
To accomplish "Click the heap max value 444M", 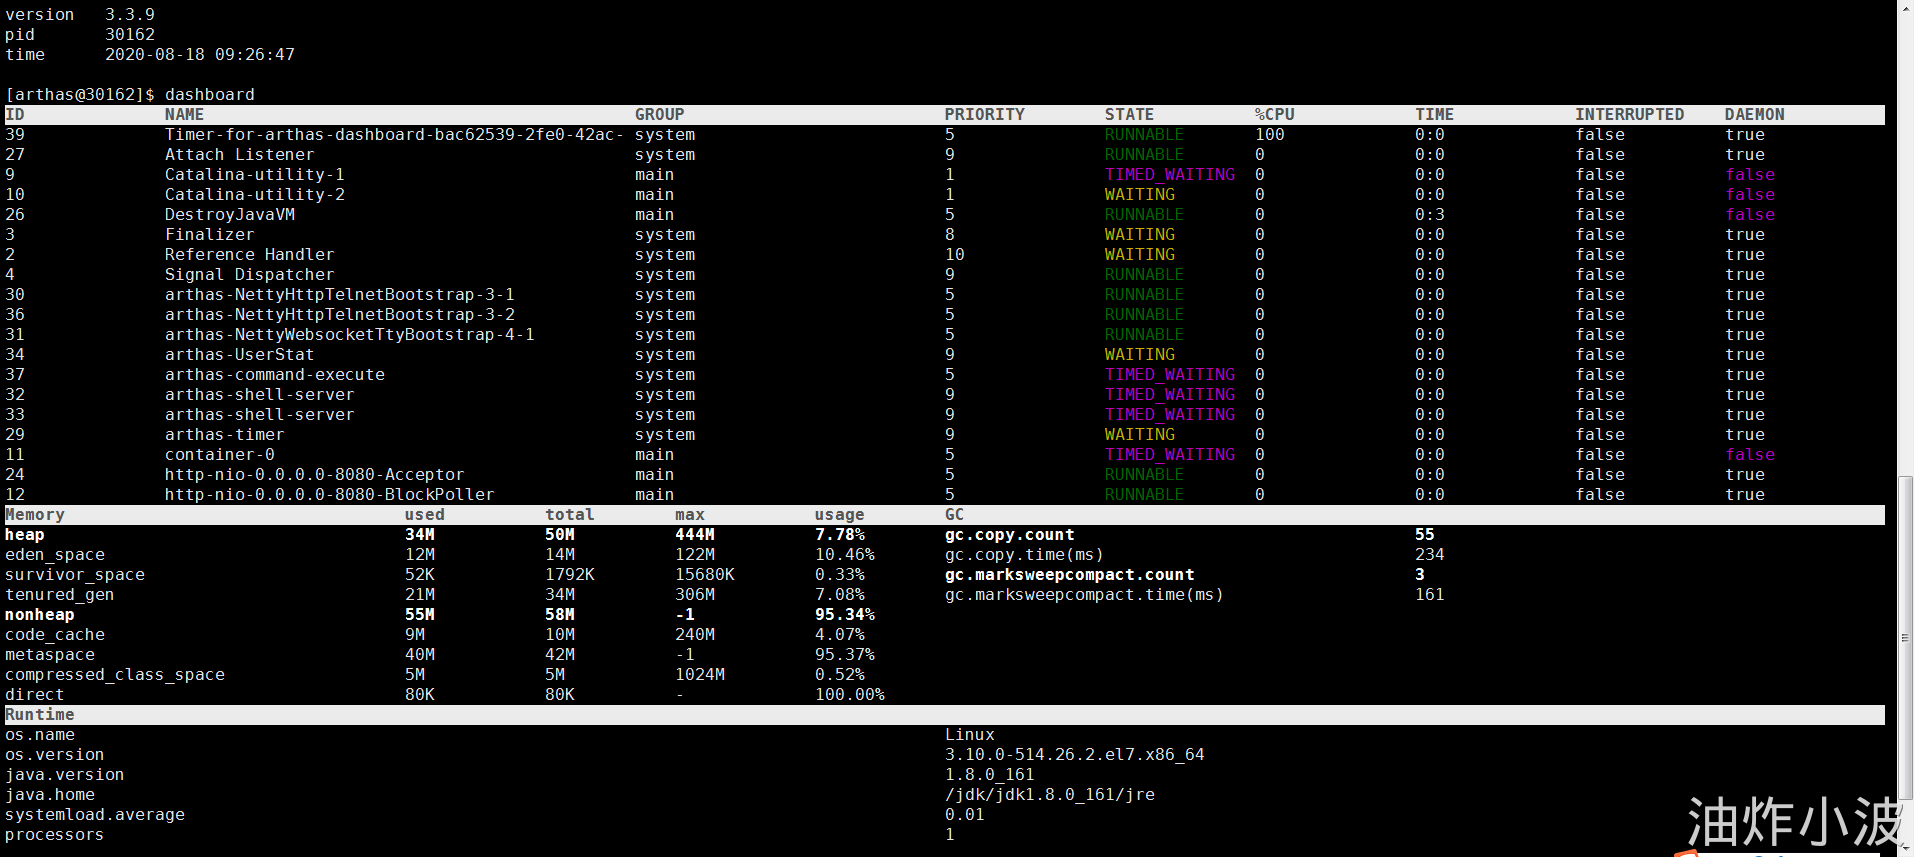I will point(695,535).
